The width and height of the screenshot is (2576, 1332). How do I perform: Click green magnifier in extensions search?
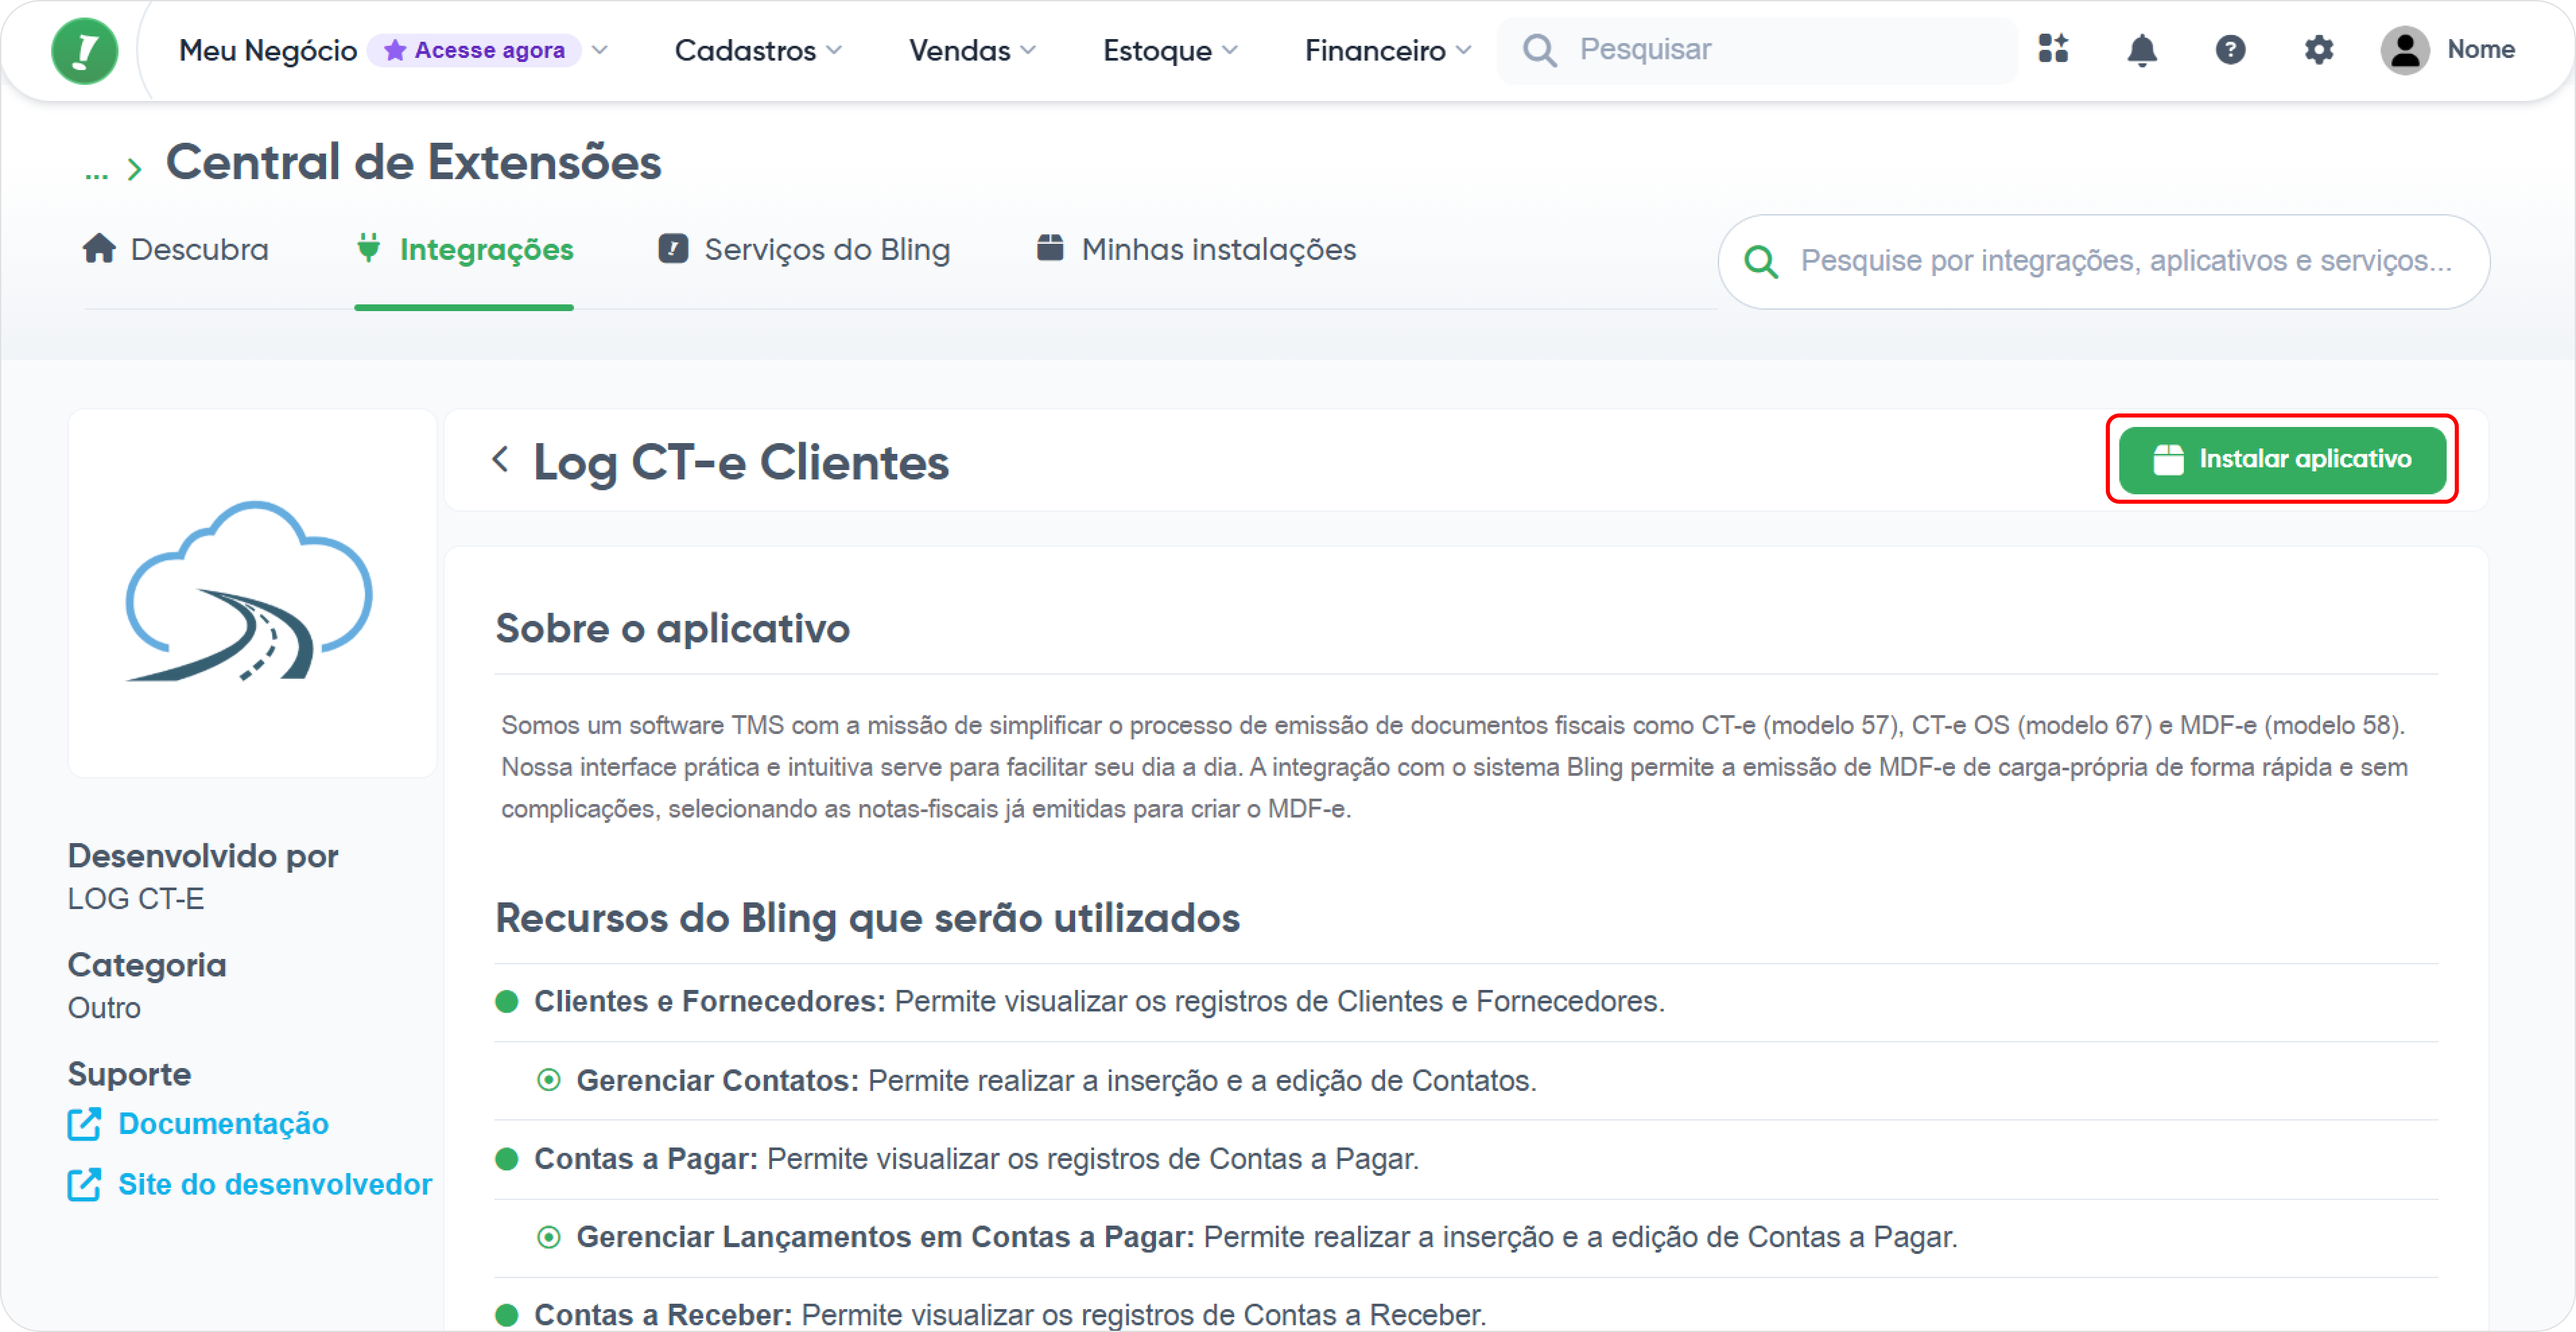(1761, 262)
